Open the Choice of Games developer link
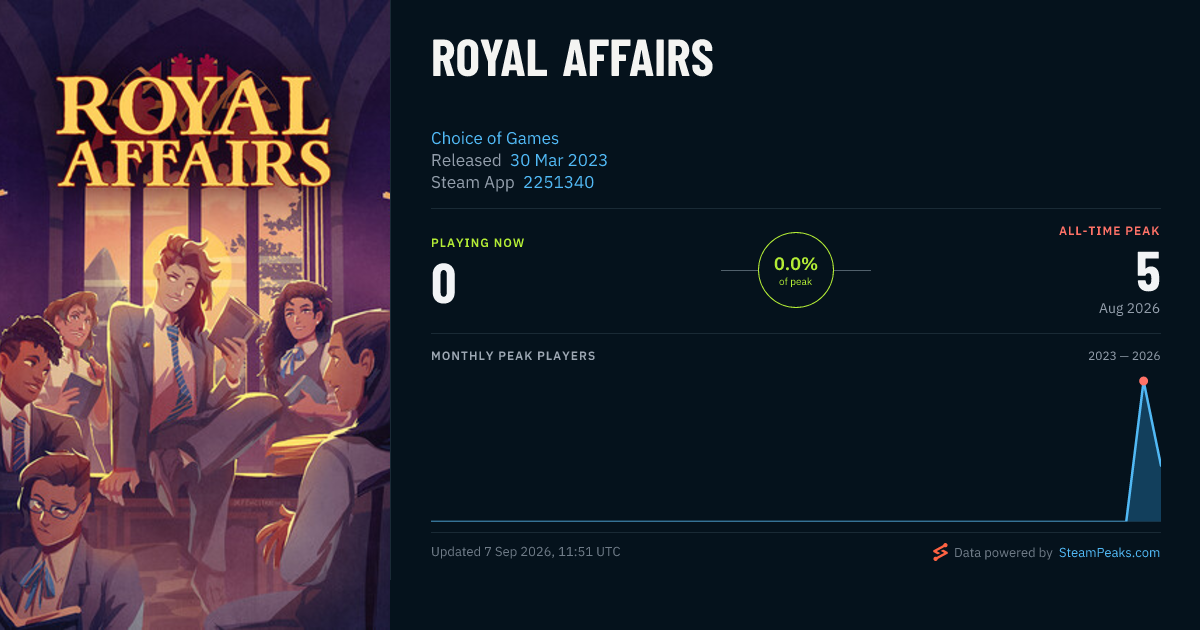The height and width of the screenshot is (630, 1200). 495,138
